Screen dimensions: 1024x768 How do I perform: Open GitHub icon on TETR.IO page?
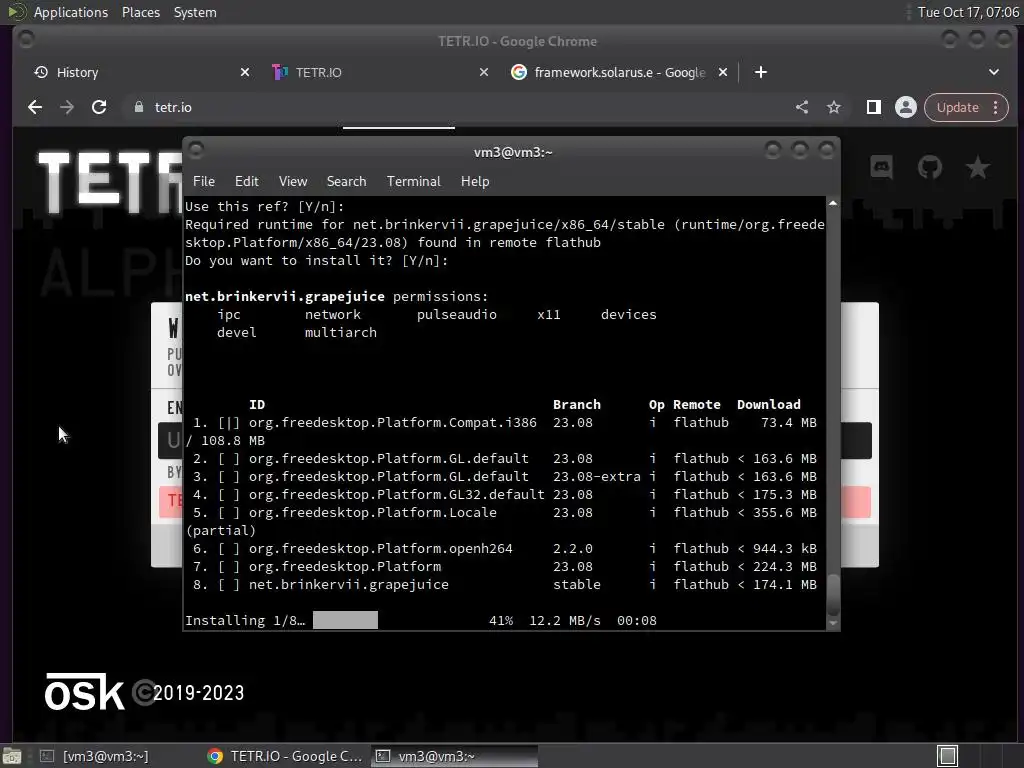(x=930, y=167)
